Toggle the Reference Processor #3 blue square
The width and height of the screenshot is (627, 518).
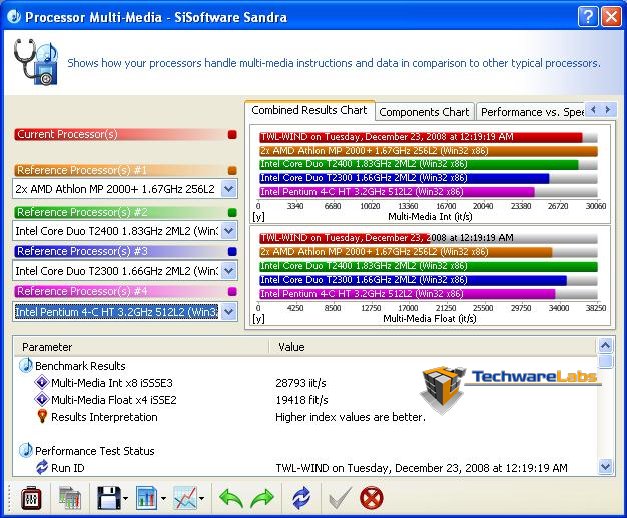(232, 252)
